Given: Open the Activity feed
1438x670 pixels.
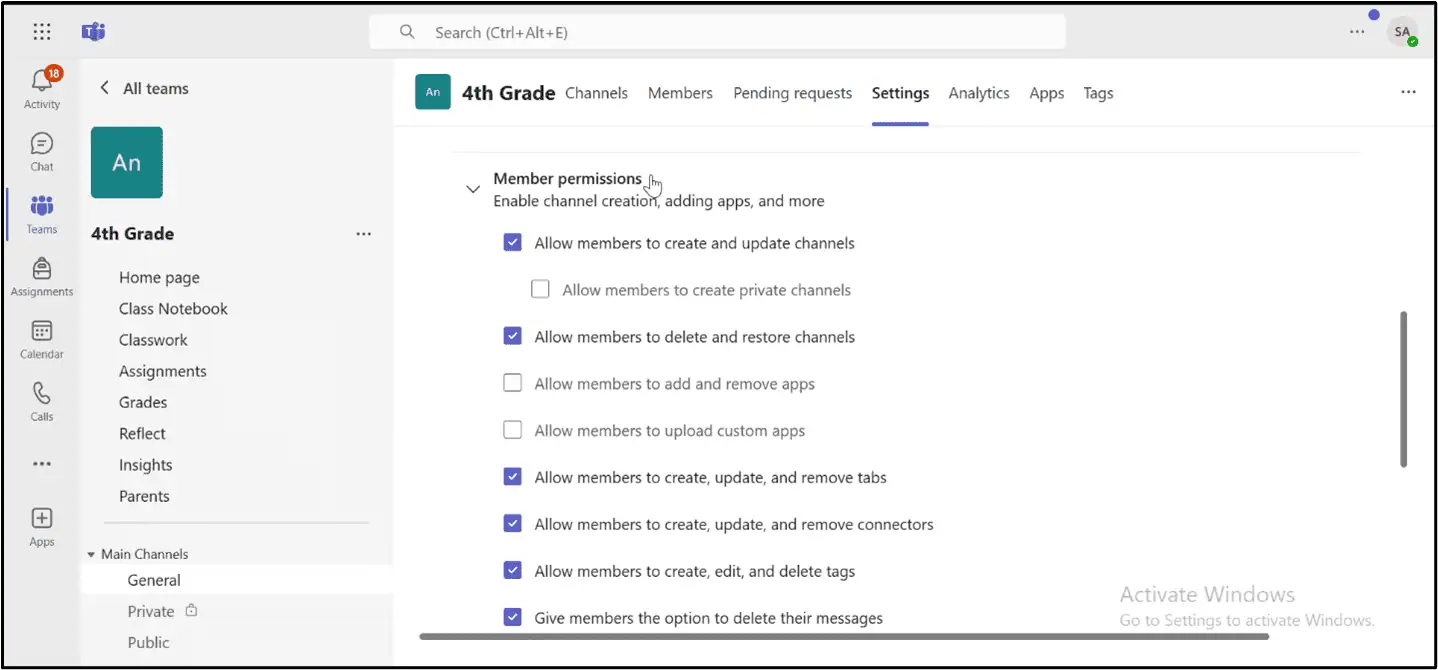Looking at the screenshot, I should (41, 85).
